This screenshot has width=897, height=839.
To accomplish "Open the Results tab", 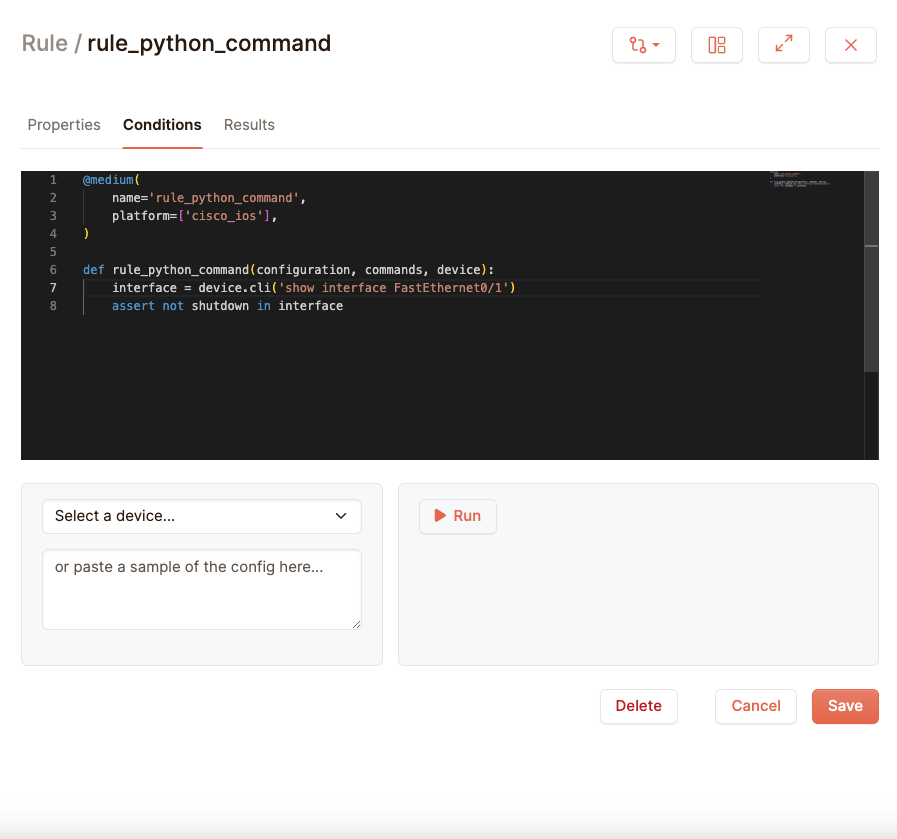I will pos(249,125).
